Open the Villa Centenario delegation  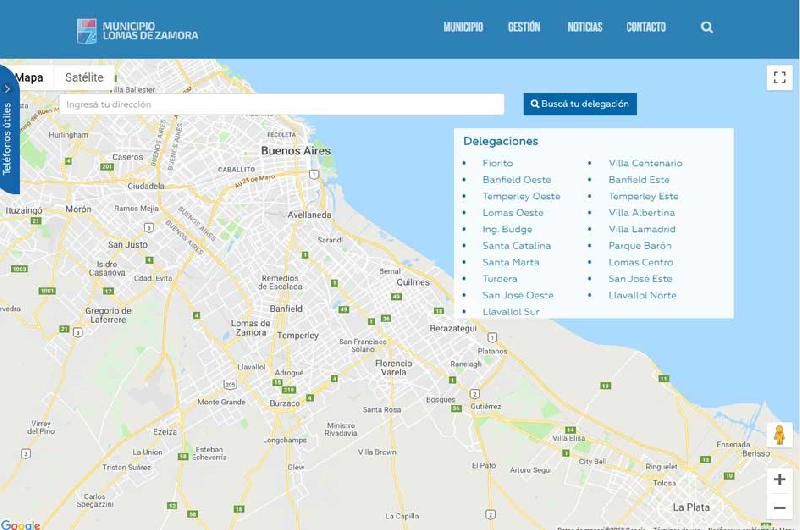[645, 163]
